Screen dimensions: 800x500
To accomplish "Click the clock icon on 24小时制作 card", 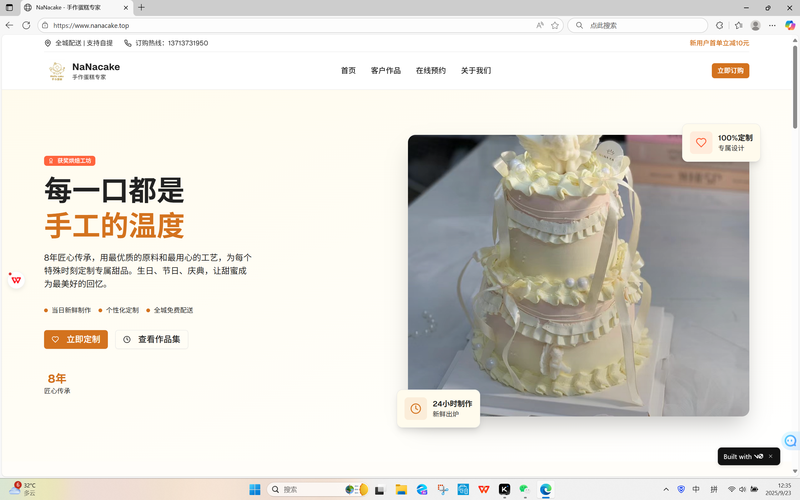I will click(415, 408).
